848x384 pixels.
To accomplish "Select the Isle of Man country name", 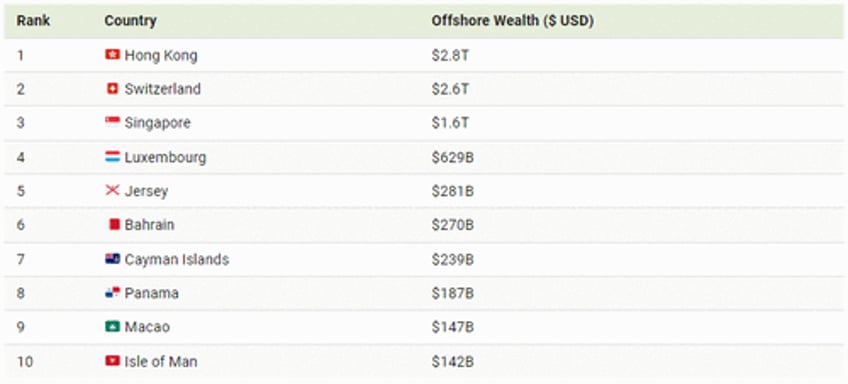I will pos(161,361).
